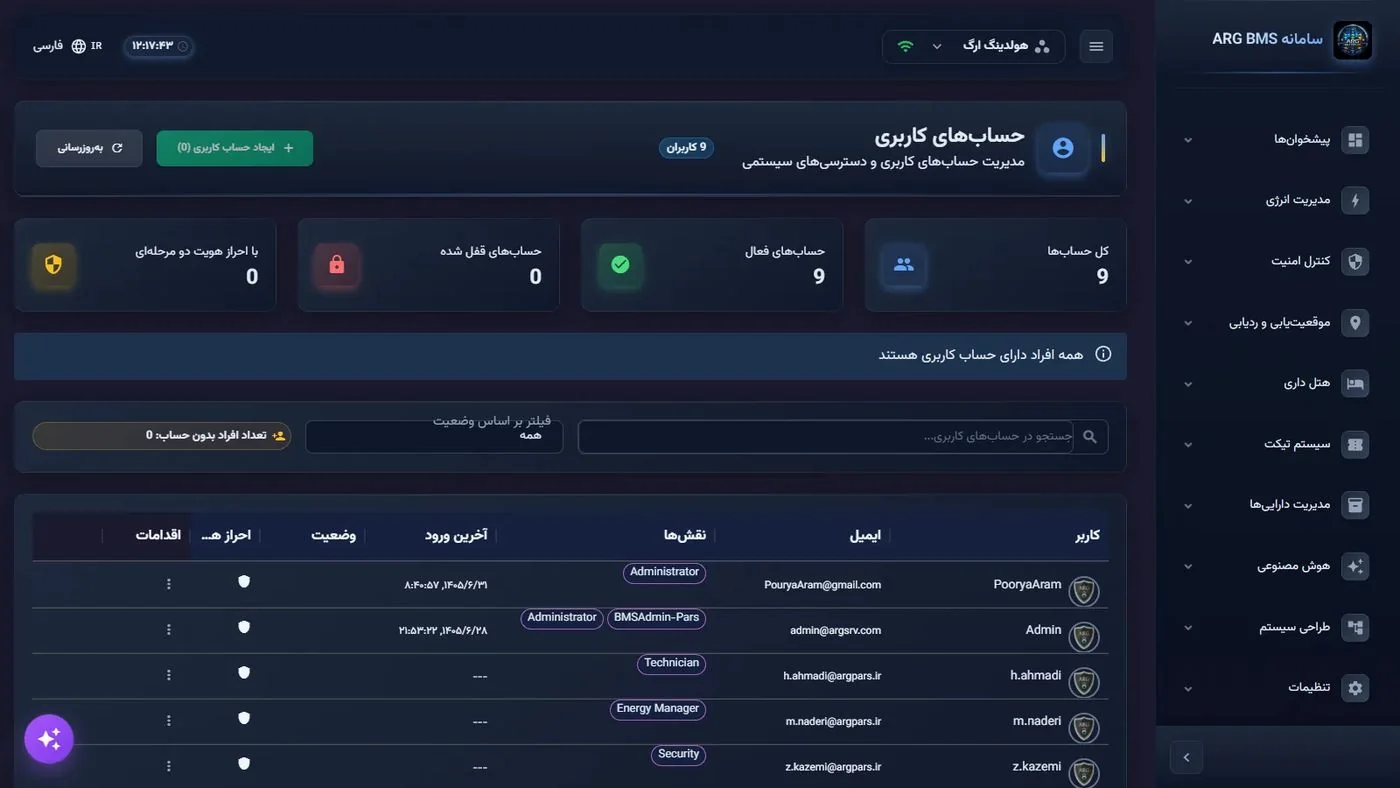
Task: Click the red lock icon on locked accounts card
Action: coord(337,265)
